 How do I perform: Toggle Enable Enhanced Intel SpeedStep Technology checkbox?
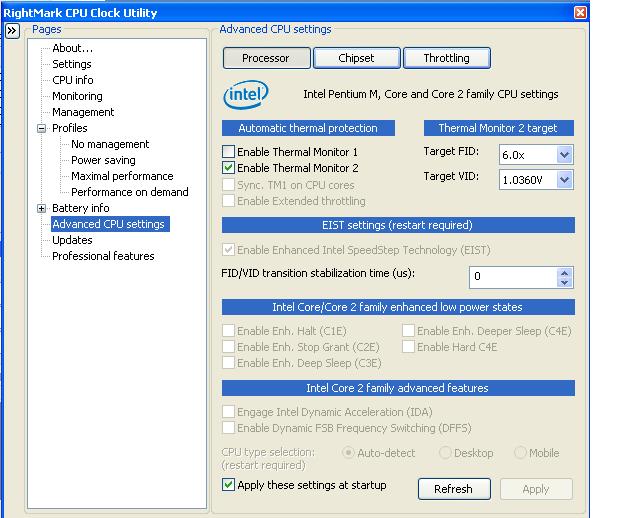coord(228,249)
